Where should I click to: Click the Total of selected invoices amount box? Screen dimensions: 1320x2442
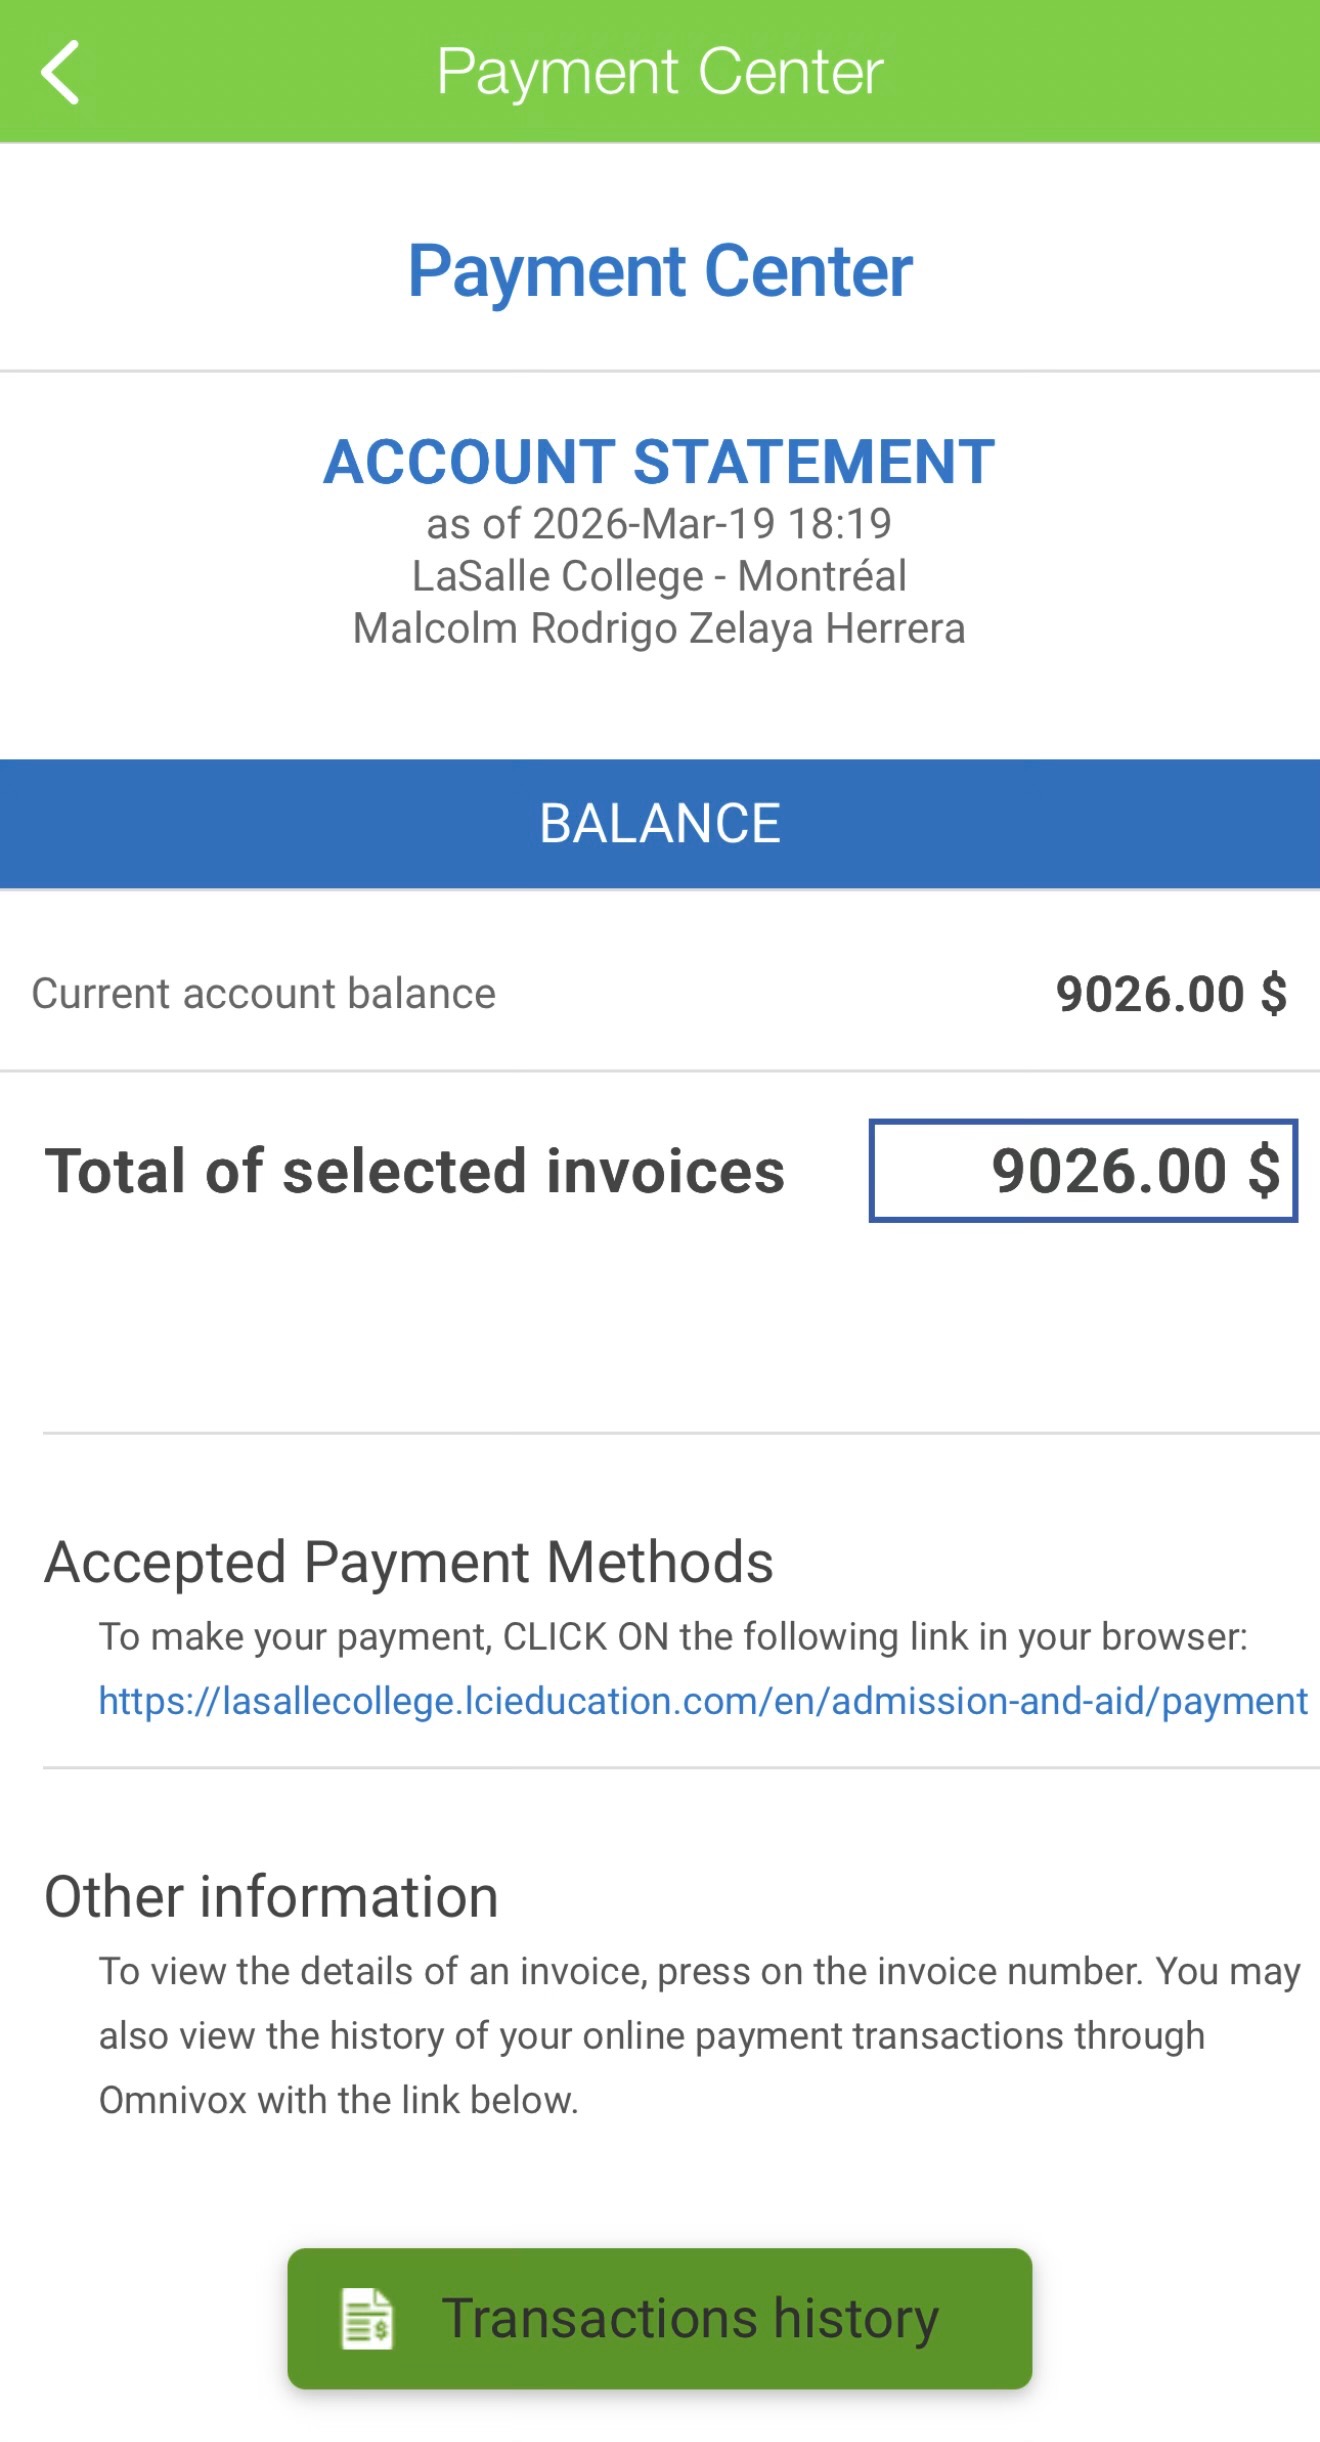pos(1083,1170)
